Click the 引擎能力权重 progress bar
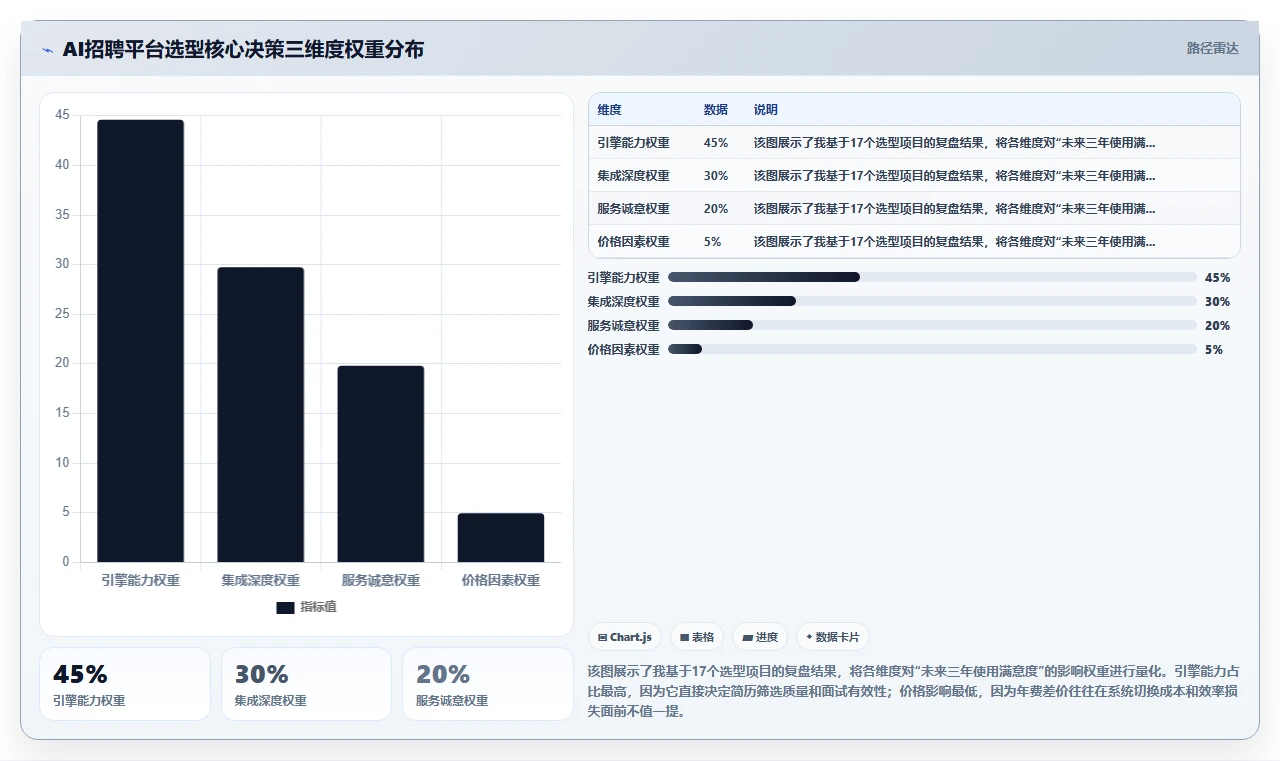This screenshot has width=1280, height=761. [x=932, y=277]
